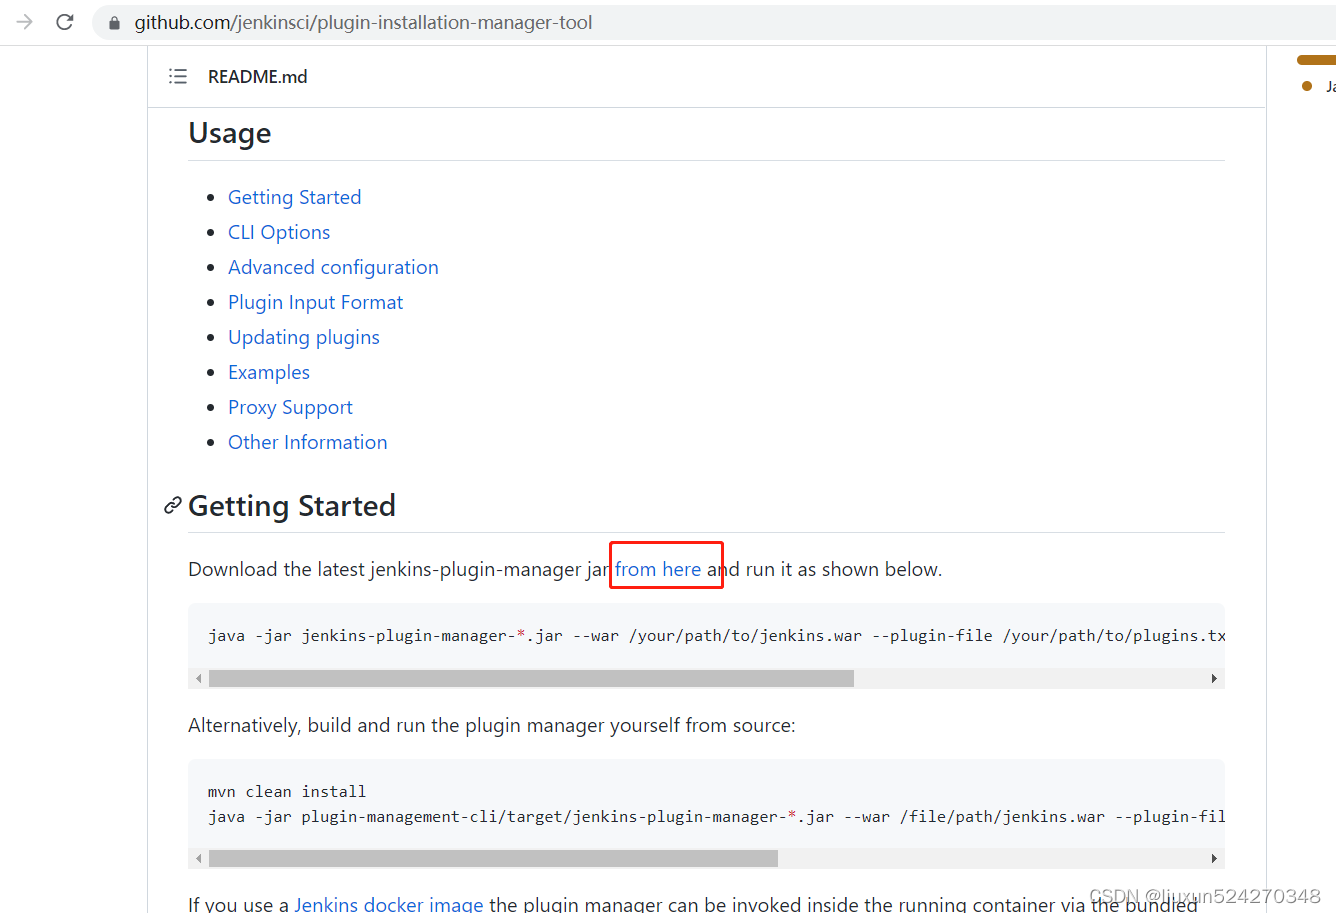Open the from here download link

658,568
